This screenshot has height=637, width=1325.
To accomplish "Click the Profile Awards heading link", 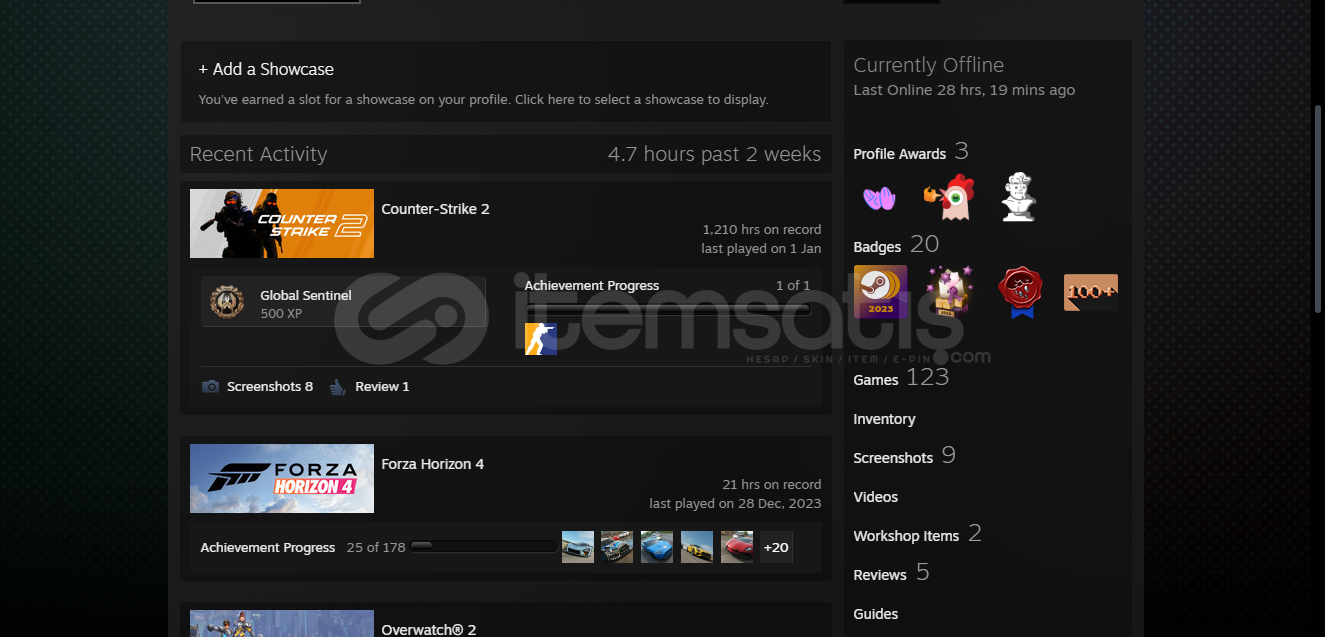I will [900, 154].
